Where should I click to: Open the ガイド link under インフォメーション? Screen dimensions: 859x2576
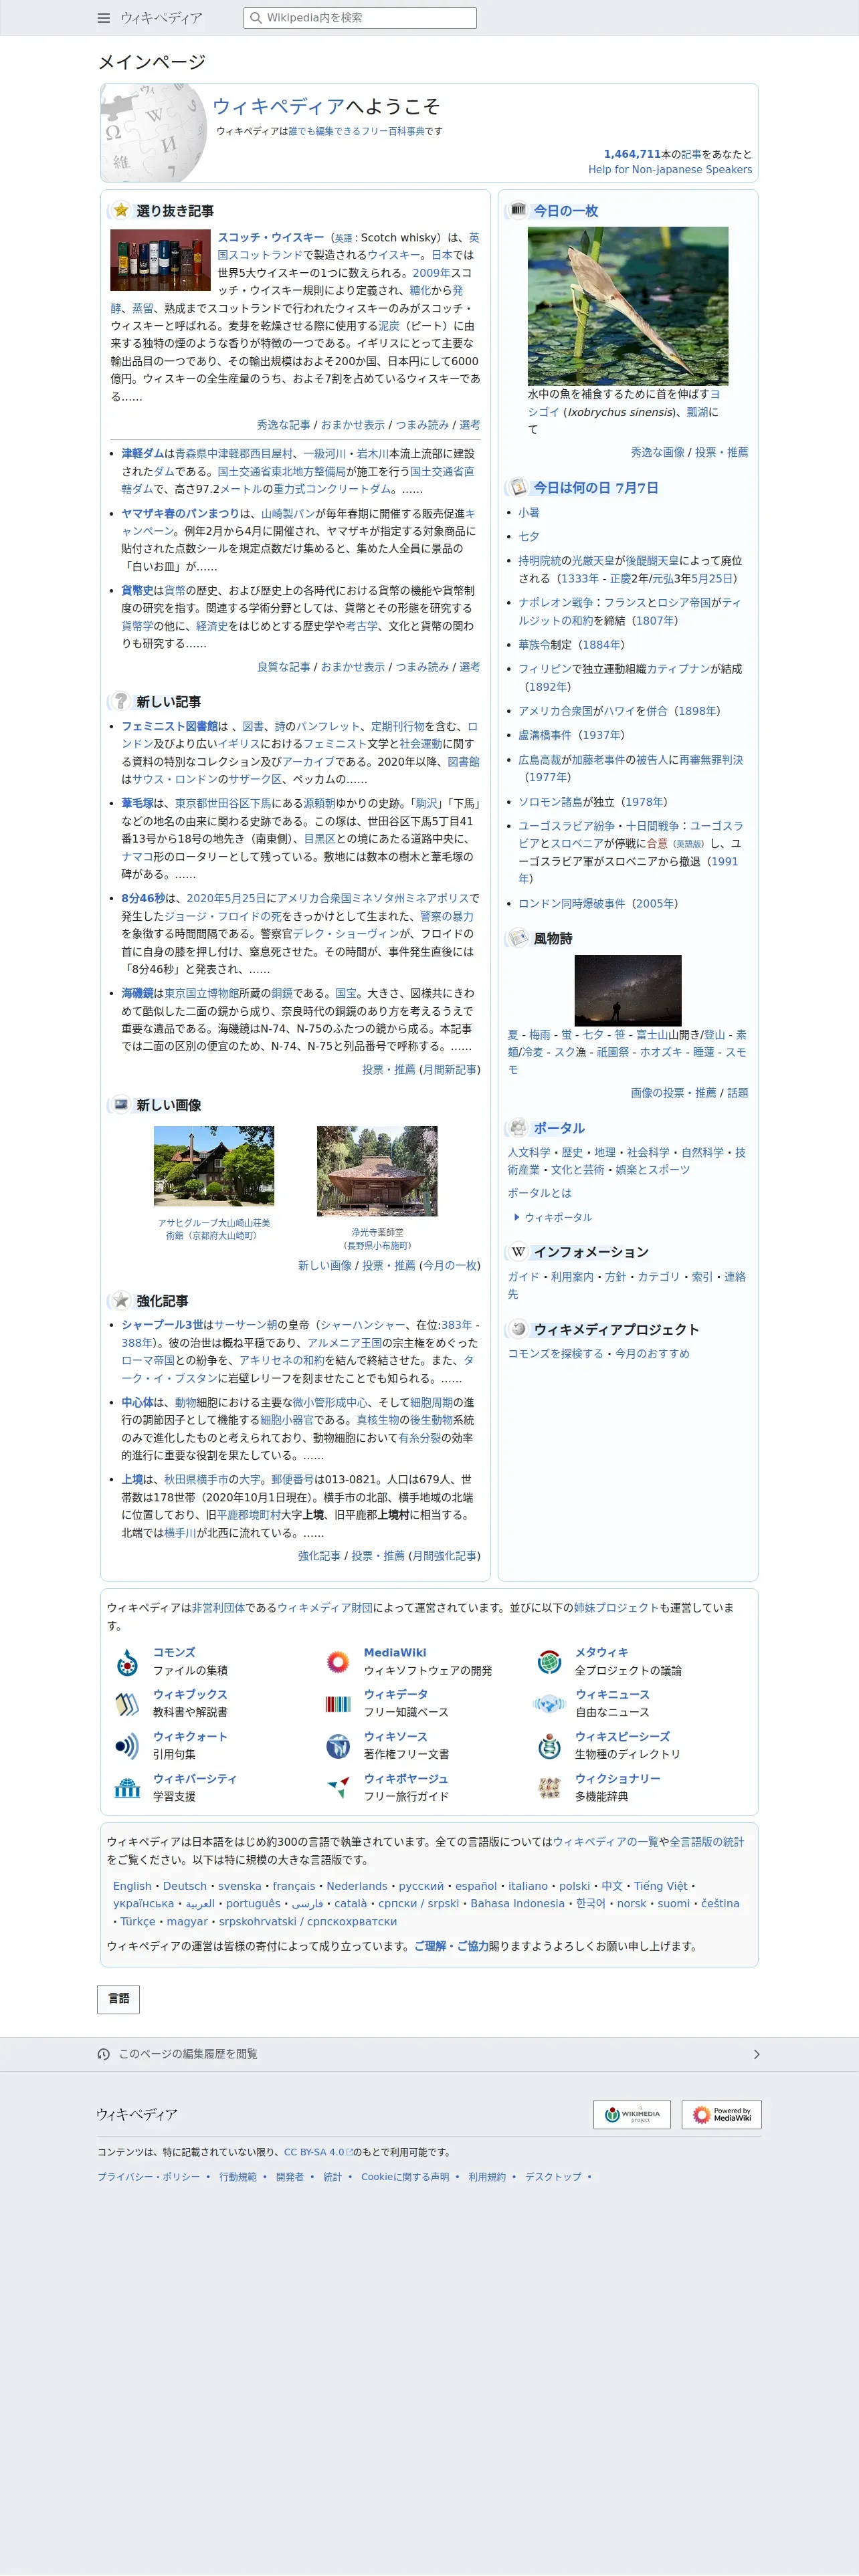[x=523, y=1277]
